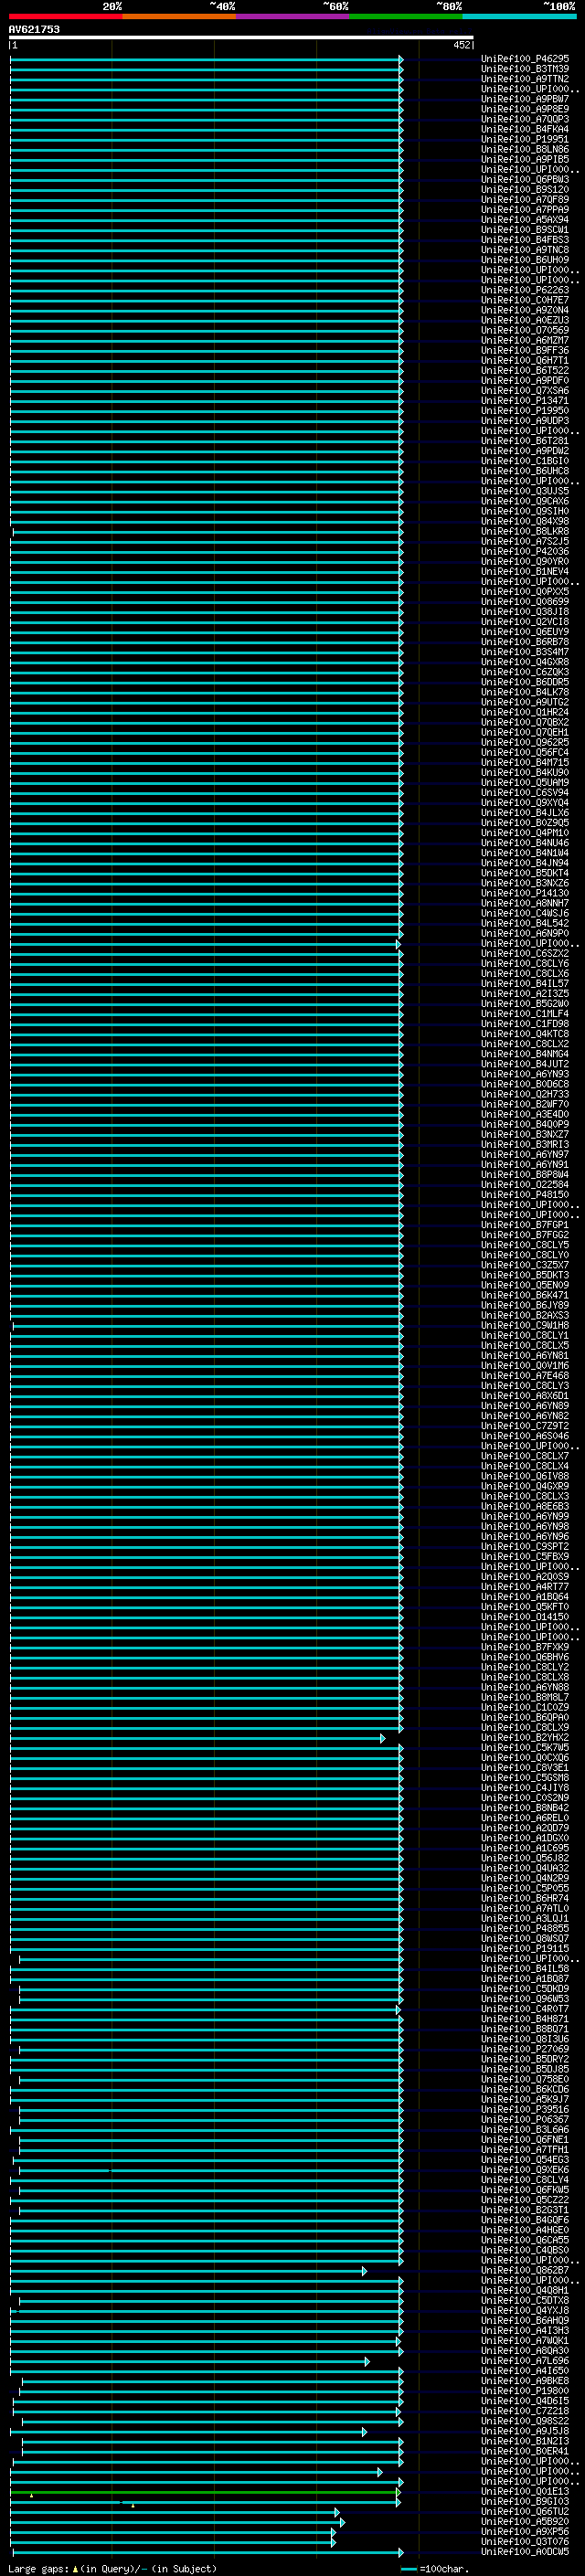Screen dimensions: 585x2576
Task: Select label UniRef100_B9FF36
Action: 525,350
